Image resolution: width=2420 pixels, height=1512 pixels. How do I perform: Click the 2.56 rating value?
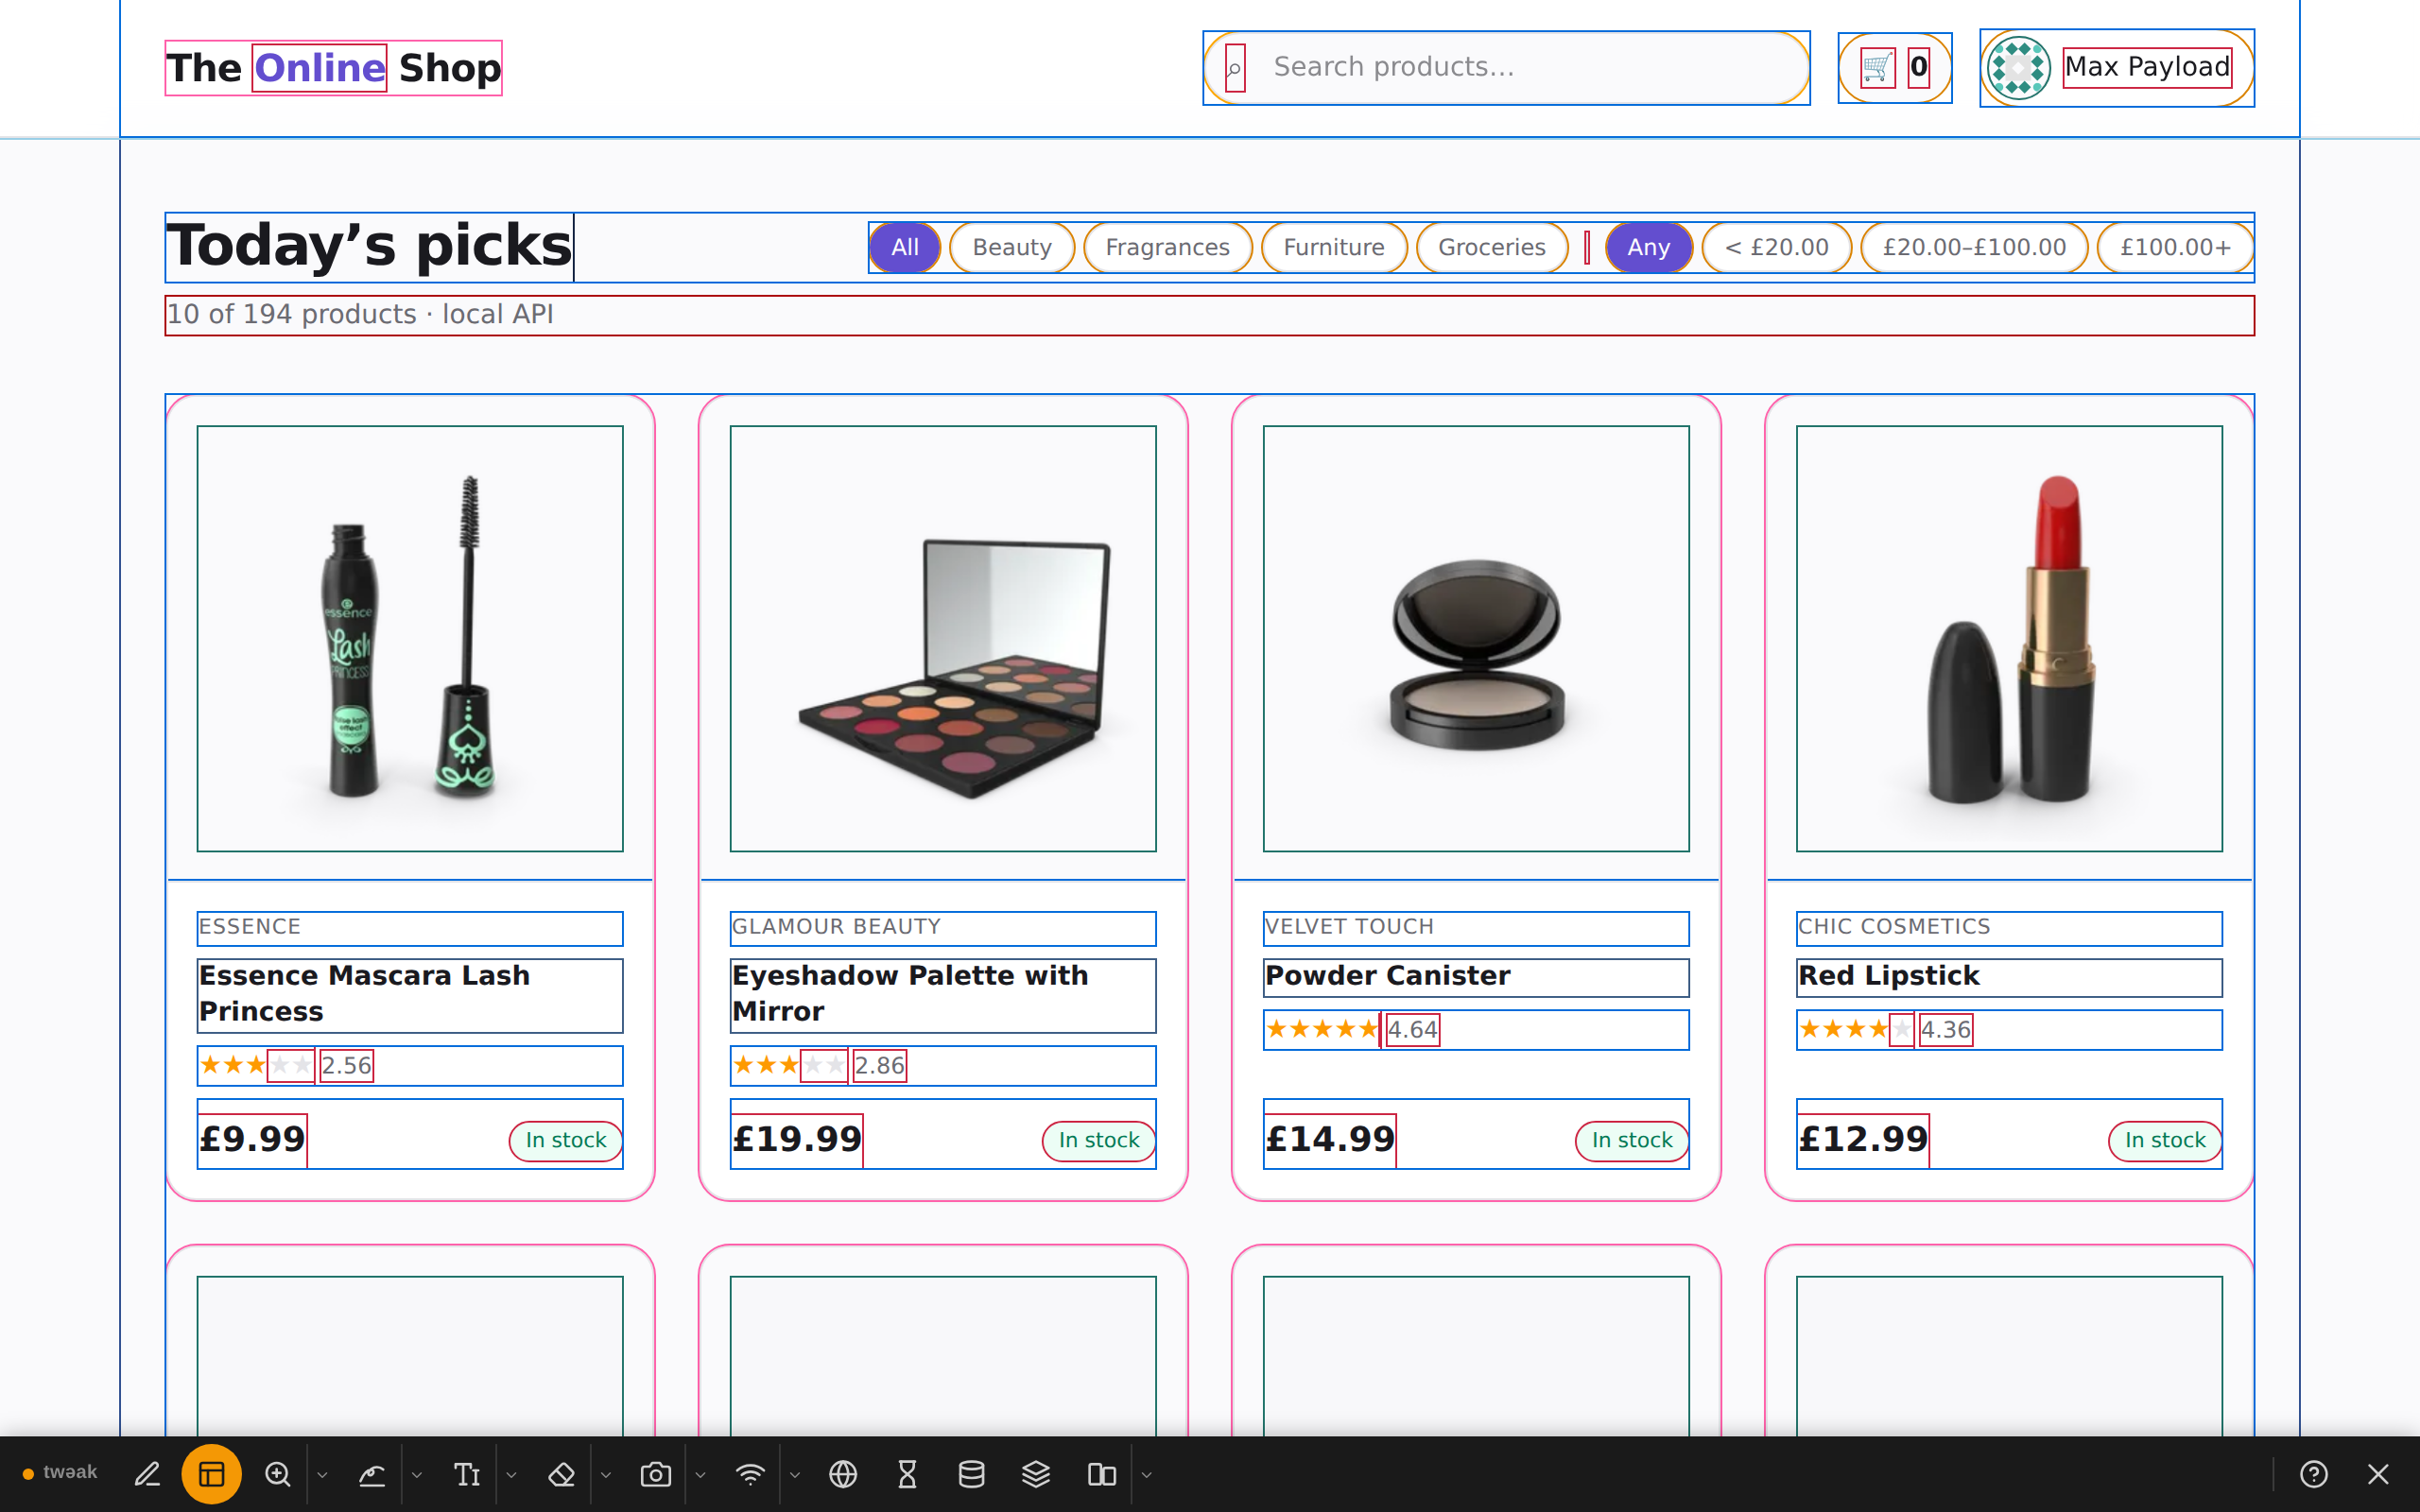pos(346,1066)
